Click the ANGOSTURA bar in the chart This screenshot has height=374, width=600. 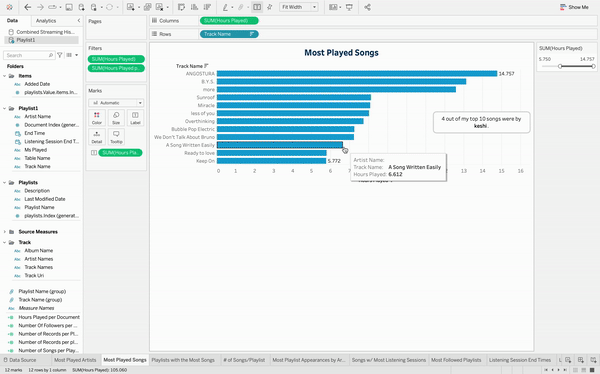tap(357, 73)
